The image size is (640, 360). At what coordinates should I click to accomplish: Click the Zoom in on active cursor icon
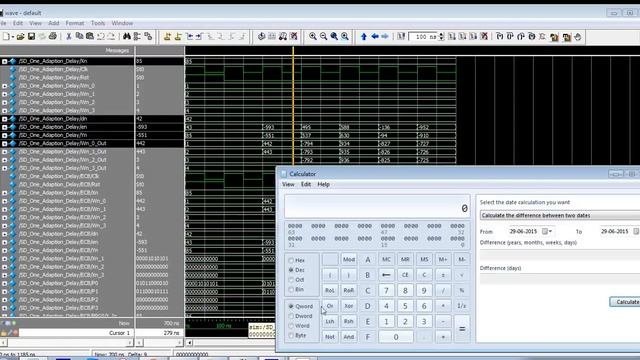[345, 37]
